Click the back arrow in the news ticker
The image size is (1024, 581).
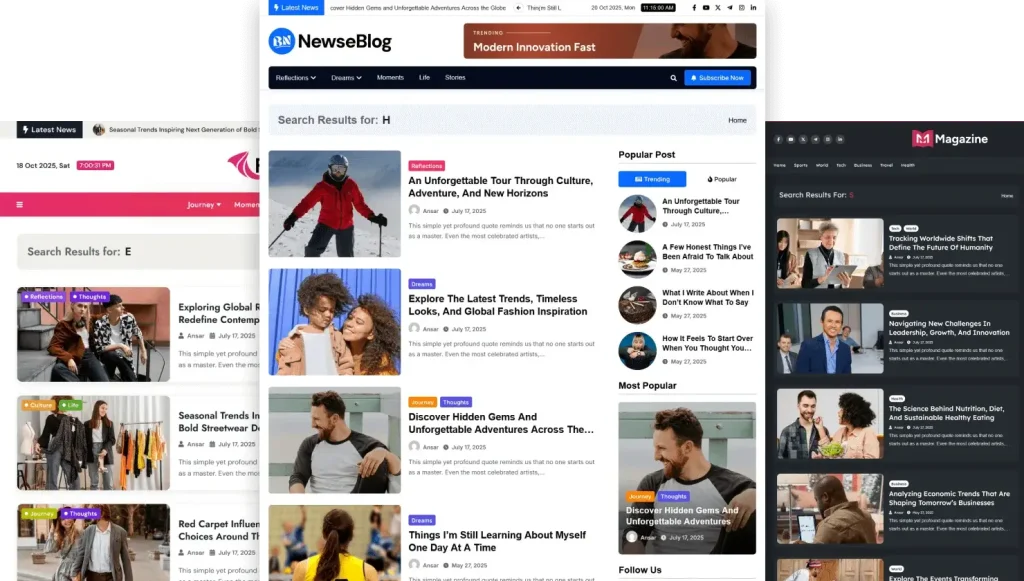click(x=518, y=8)
